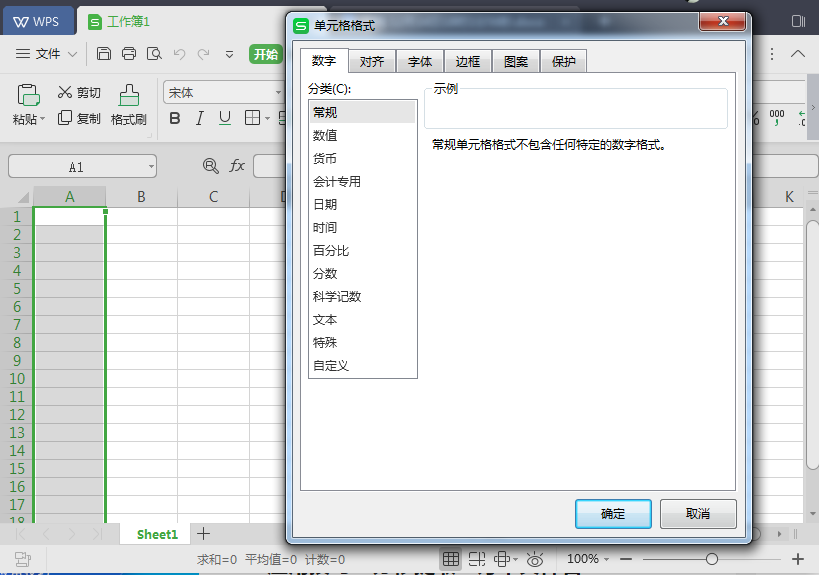
Task: Click the fx insert function icon
Action: [237, 166]
